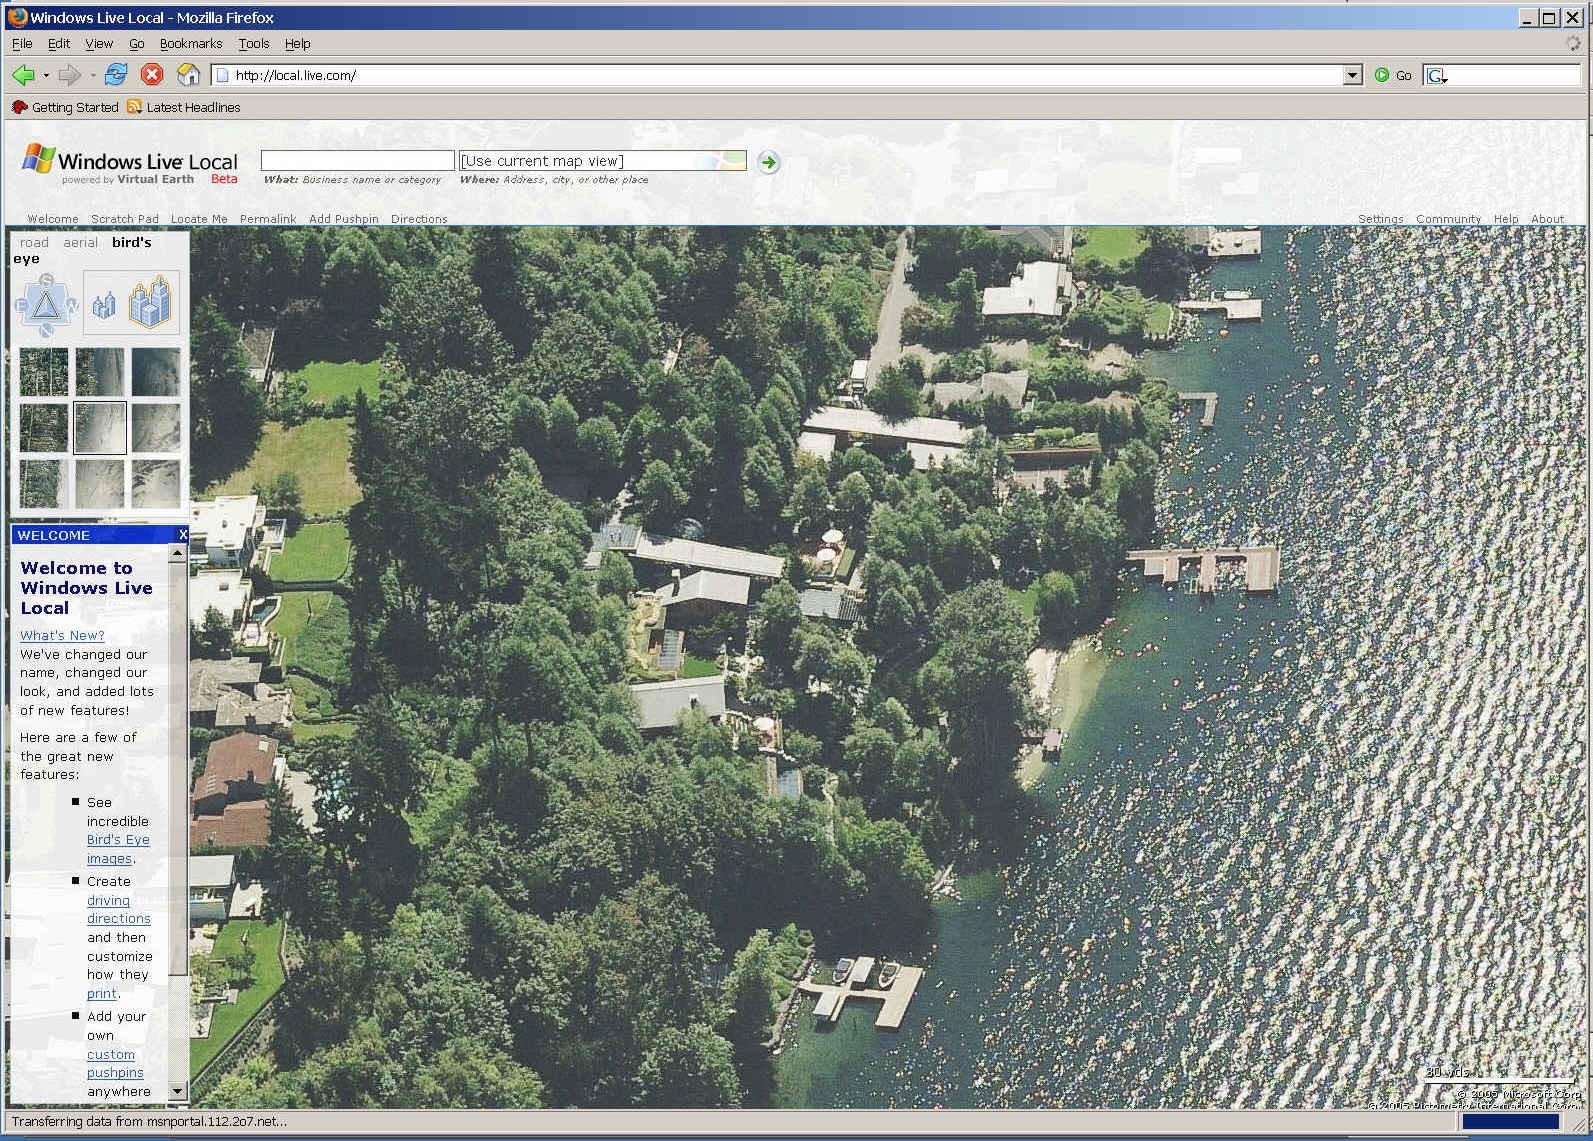The image size is (1593, 1141).
Task: Select the top-left bird's eye thumbnail tile
Action: point(44,372)
